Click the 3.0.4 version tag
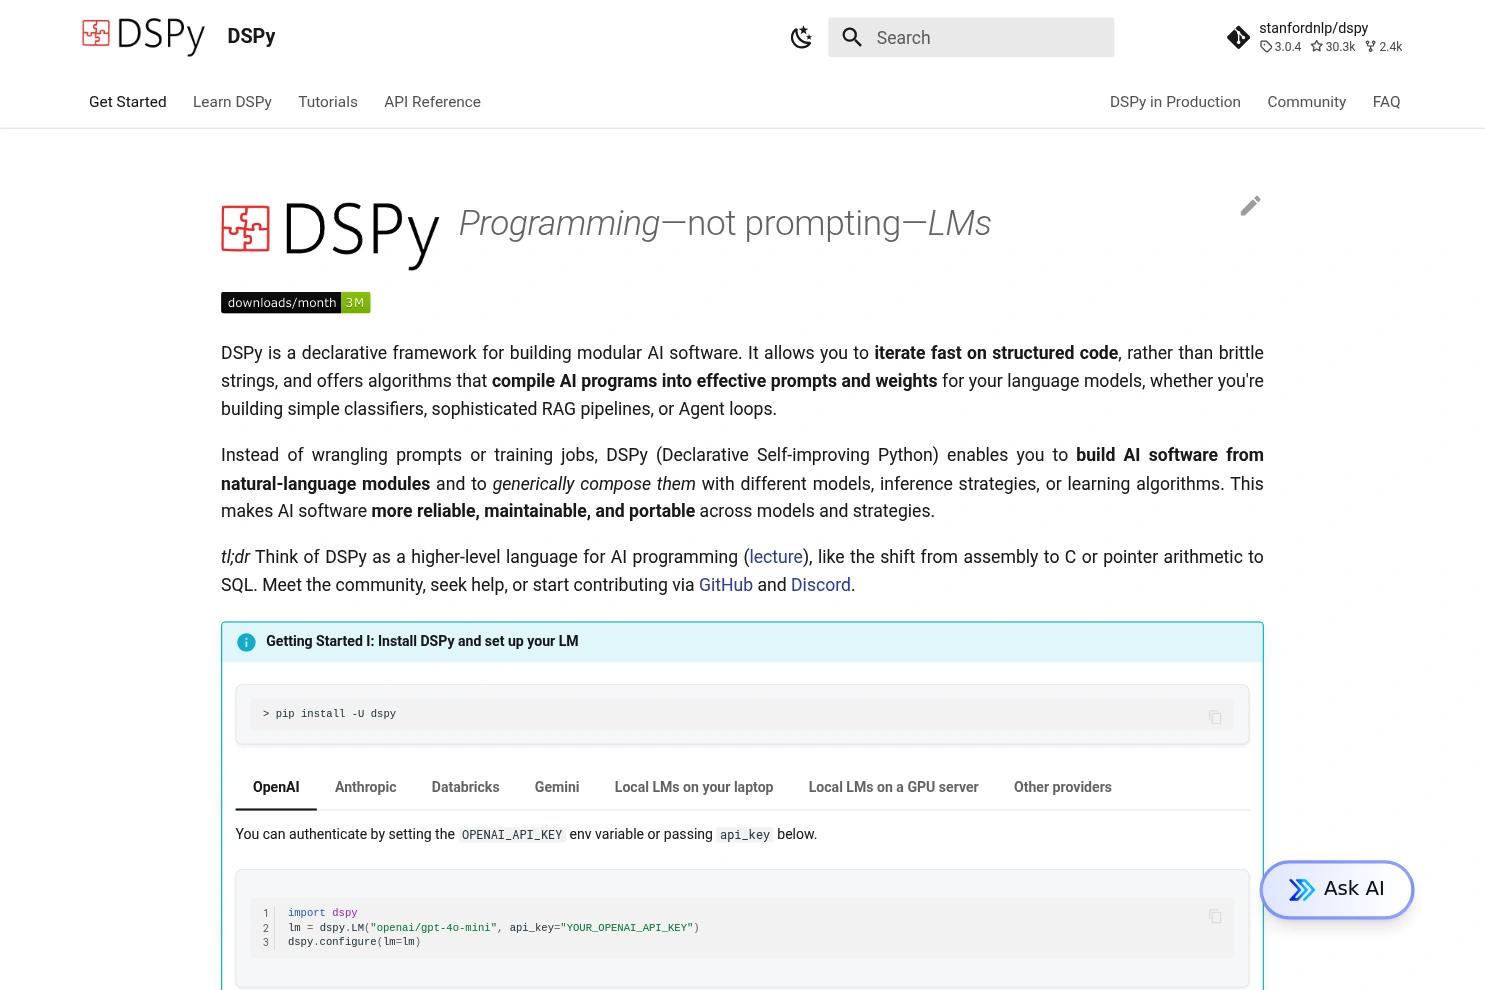Viewport: 1485px width, 990px height. click(x=1281, y=47)
